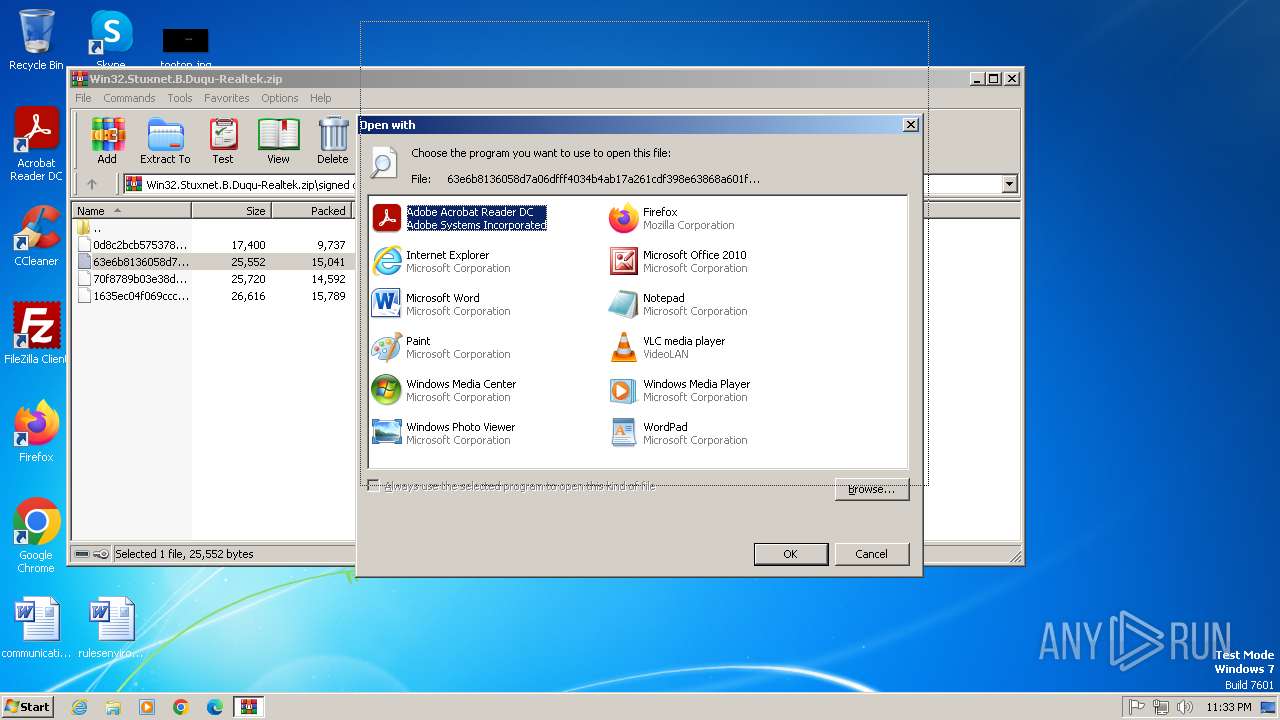Click WinRAR Delete toolbar icon
The image size is (1280, 720).
click(x=333, y=141)
